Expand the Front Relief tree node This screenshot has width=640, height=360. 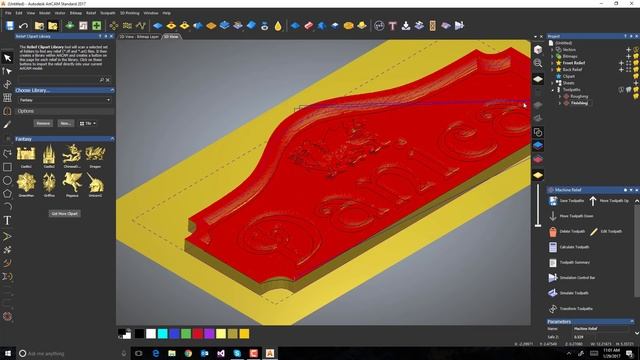553,63
